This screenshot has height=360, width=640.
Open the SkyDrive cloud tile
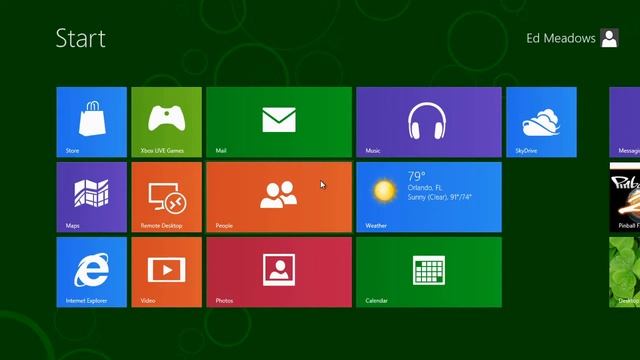[541, 122]
